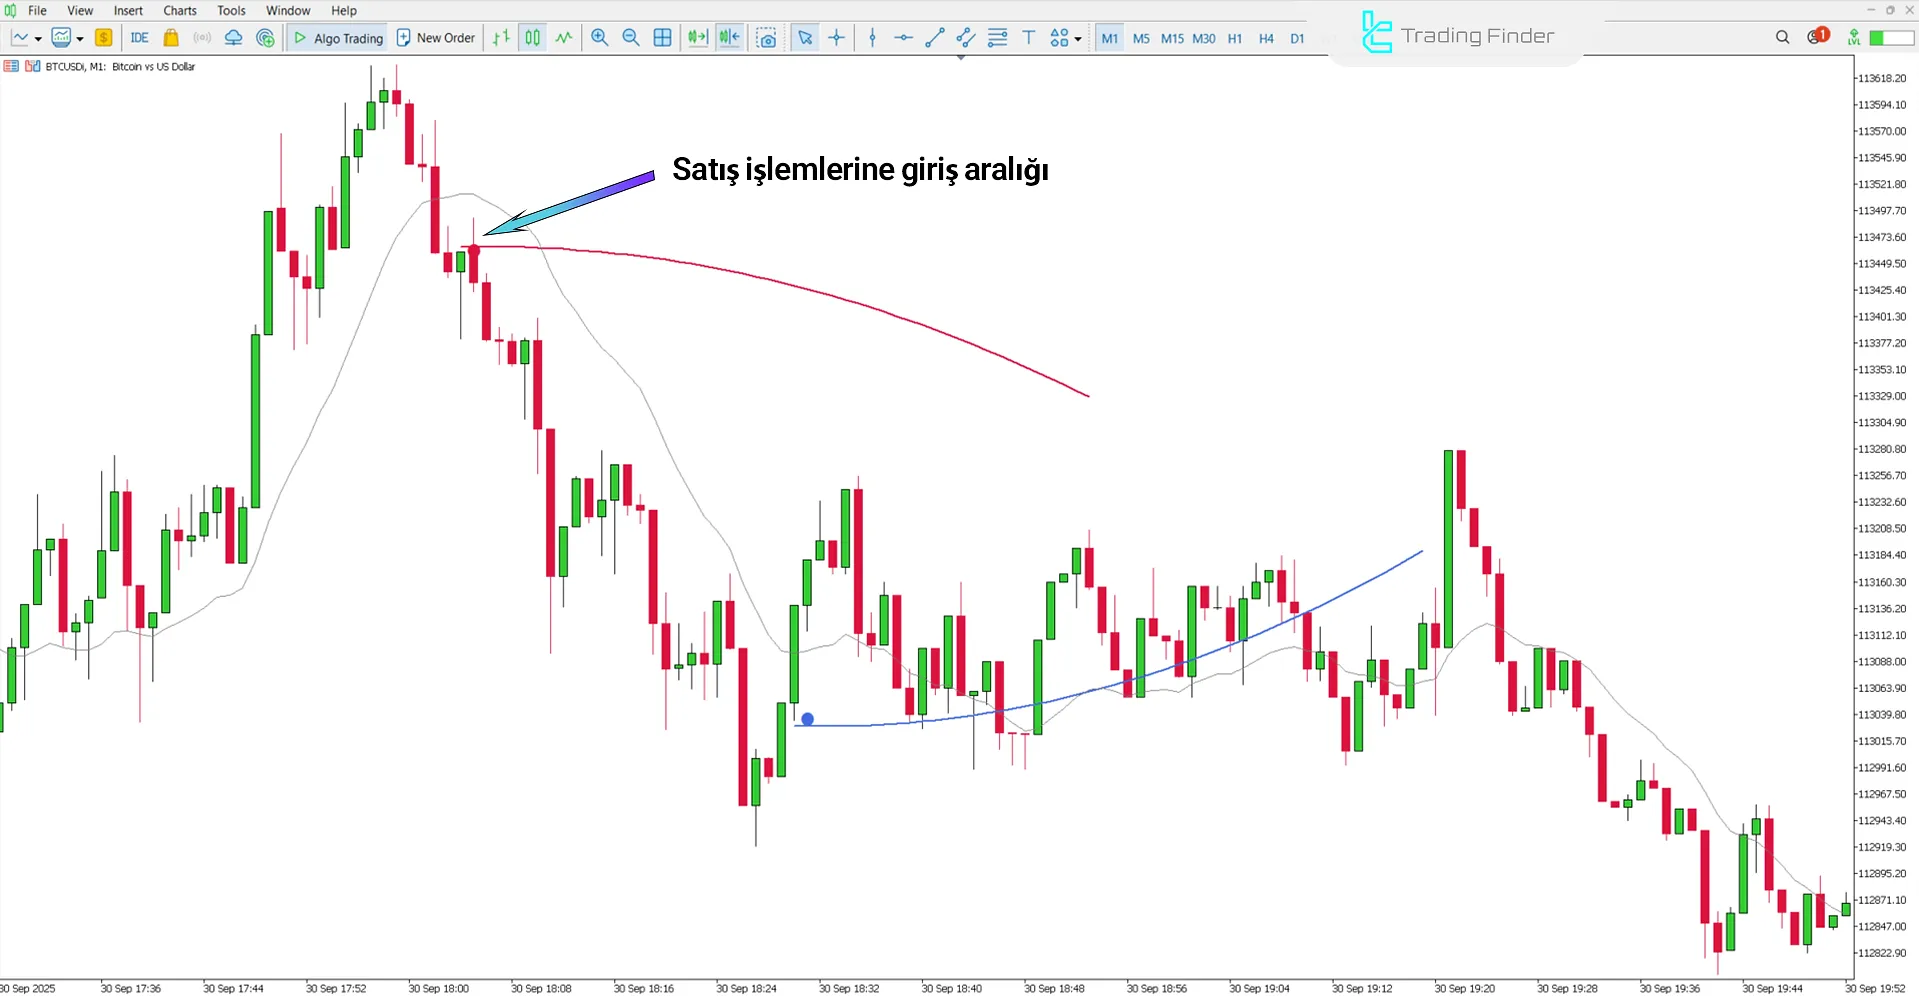The height and width of the screenshot is (996, 1919).
Task: Toggle candlestick chart display mode
Action: pos(533,38)
